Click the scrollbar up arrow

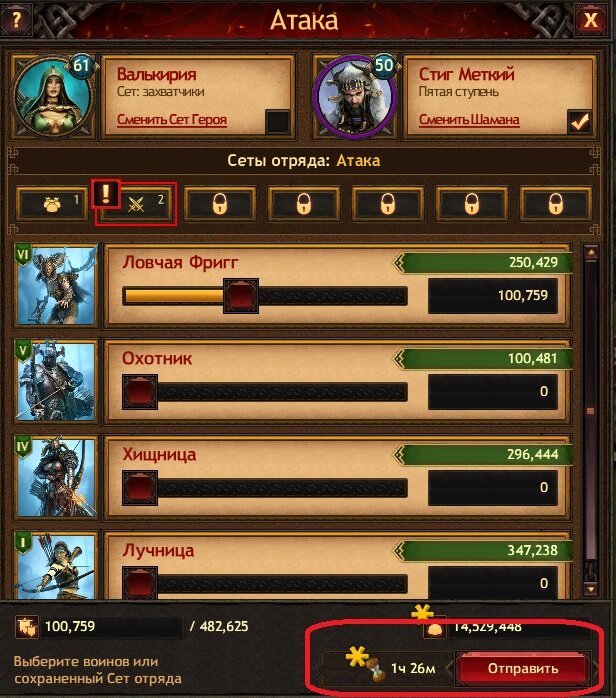click(591, 253)
